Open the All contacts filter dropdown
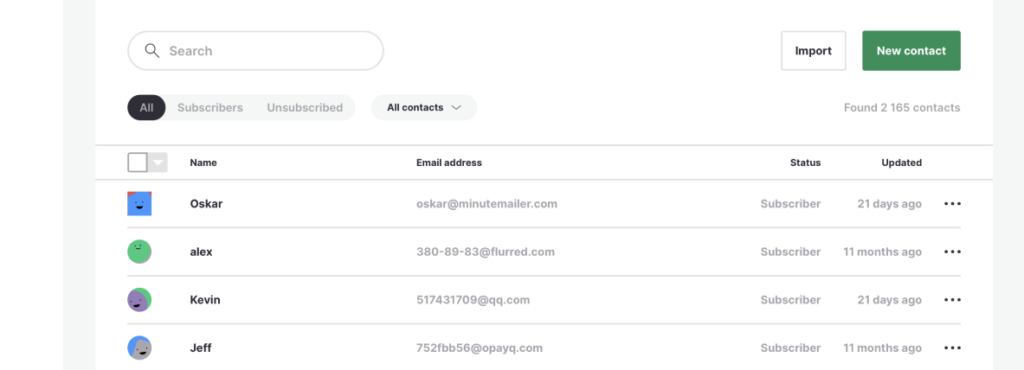This screenshot has height=370, width=1024. pyautogui.click(x=424, y=108)
